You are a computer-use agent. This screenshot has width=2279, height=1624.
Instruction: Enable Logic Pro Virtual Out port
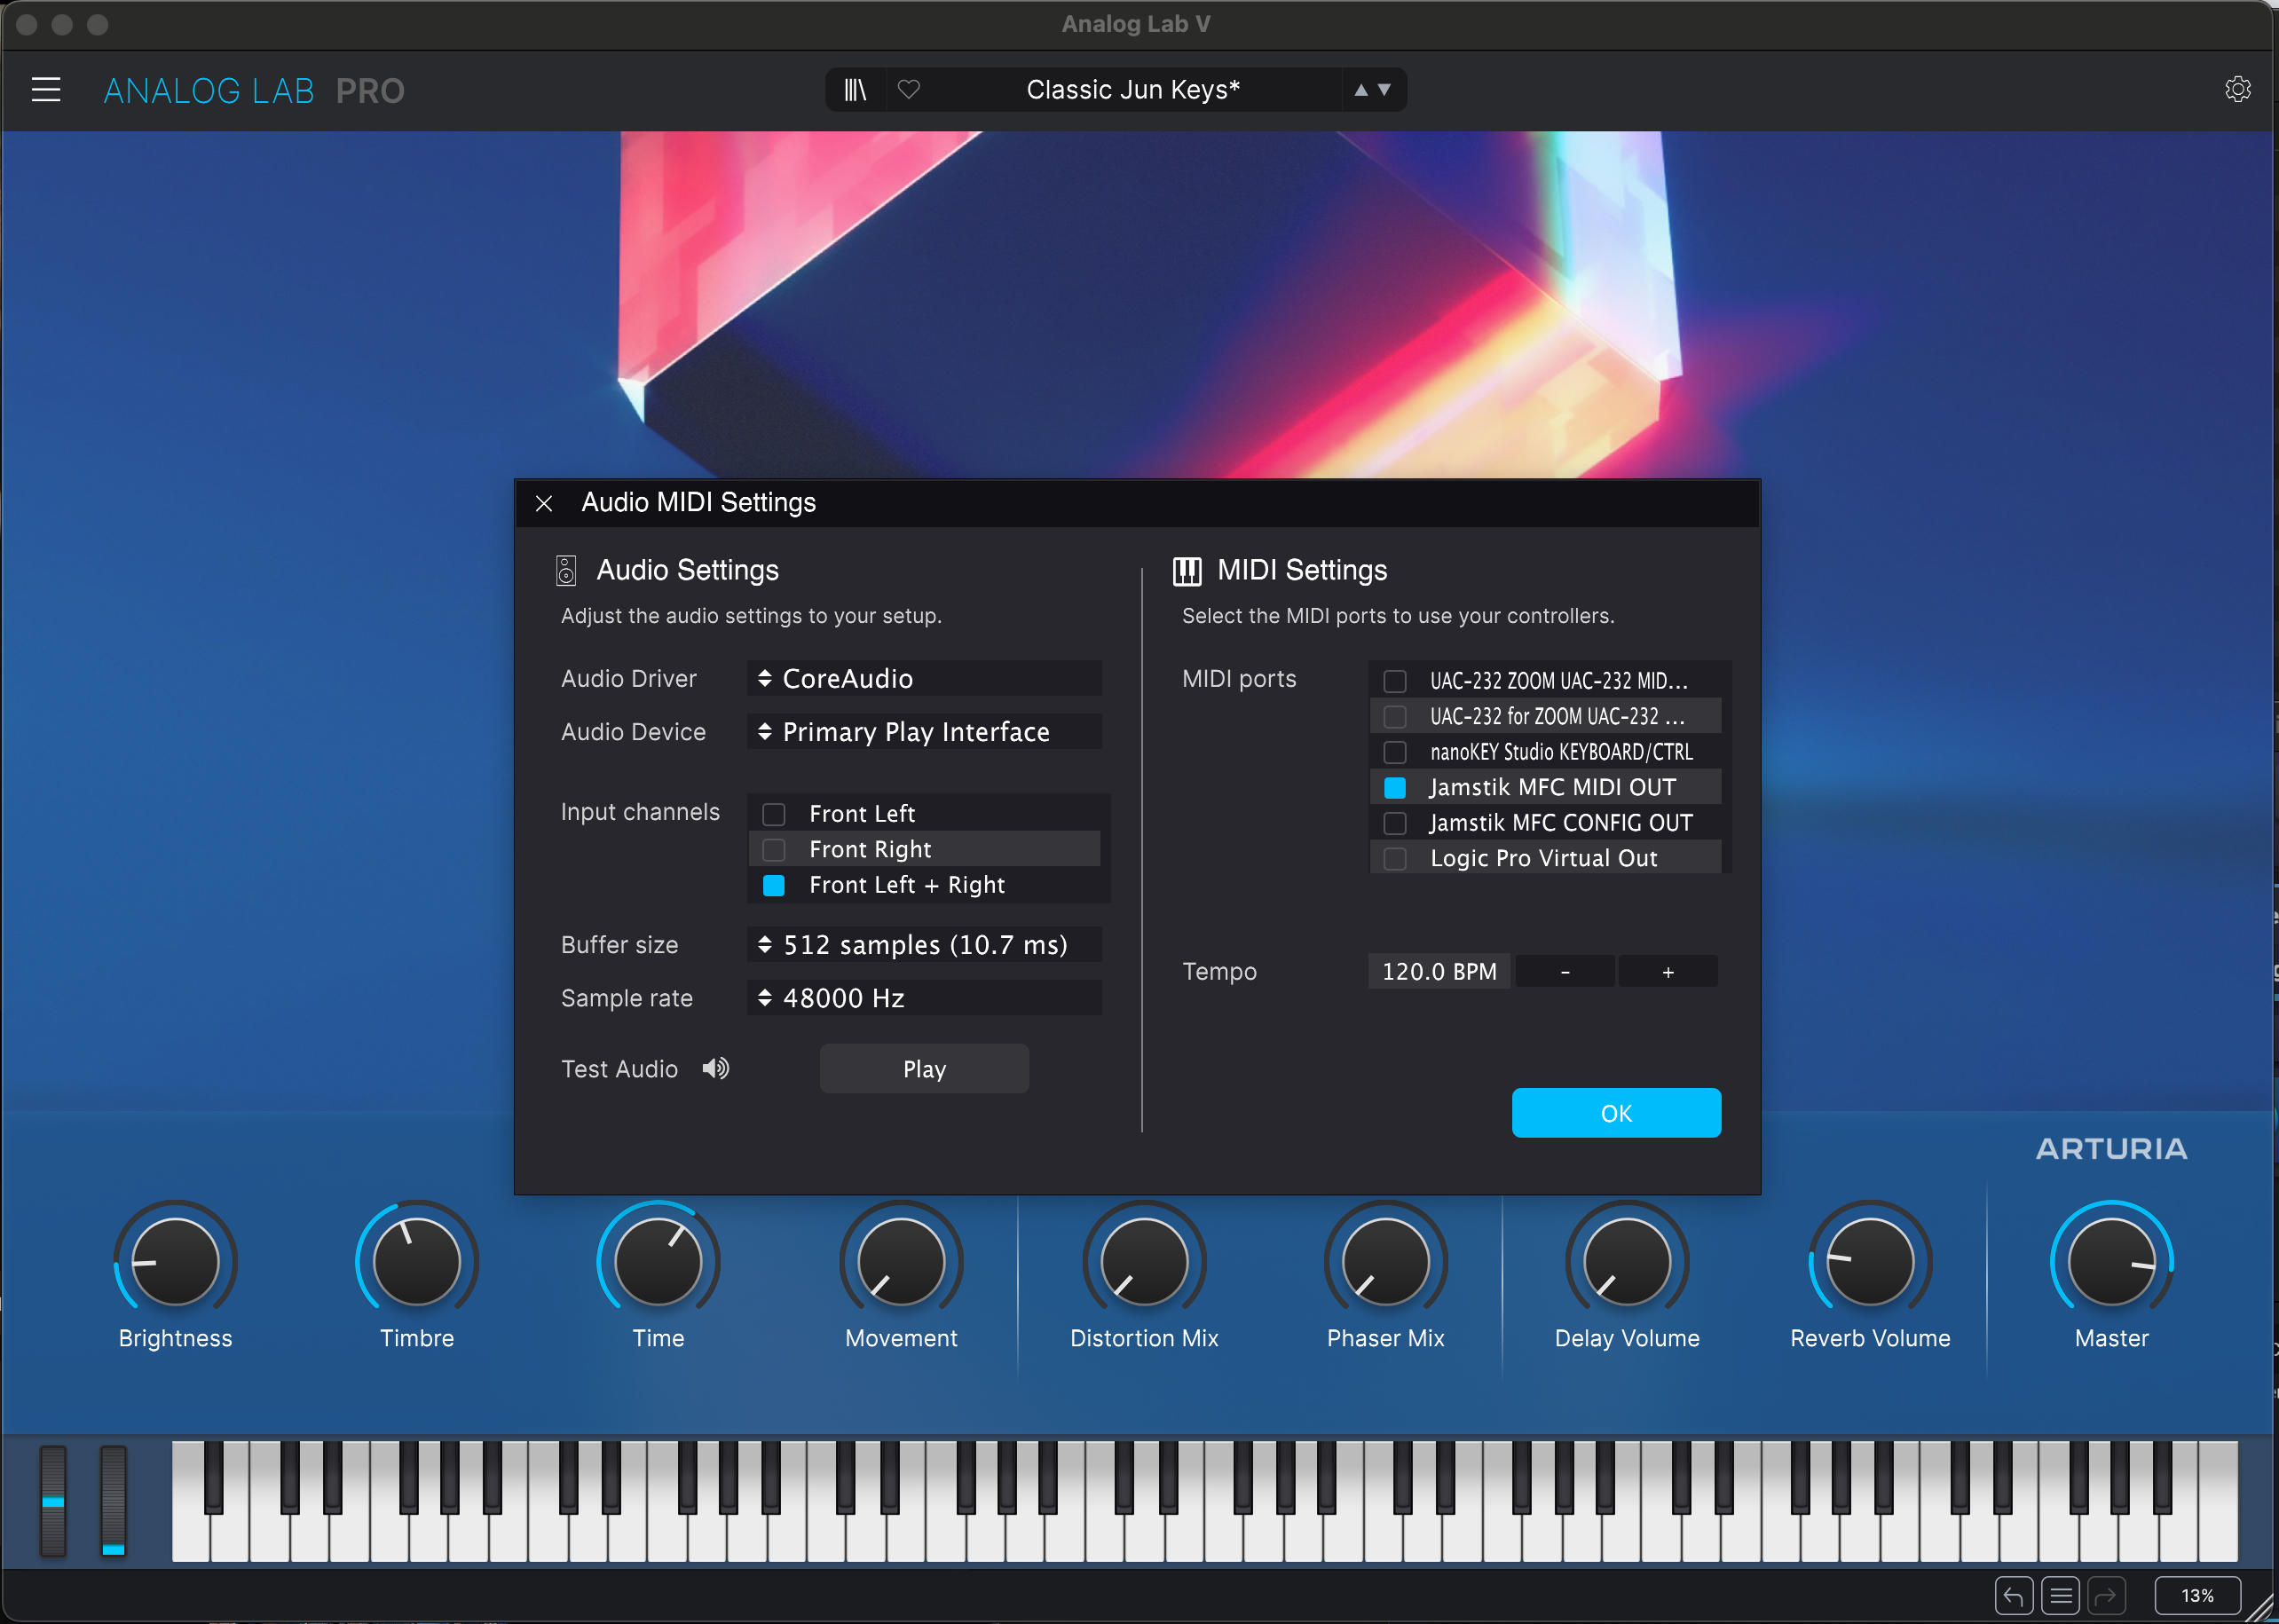[x=1395, y=858]
